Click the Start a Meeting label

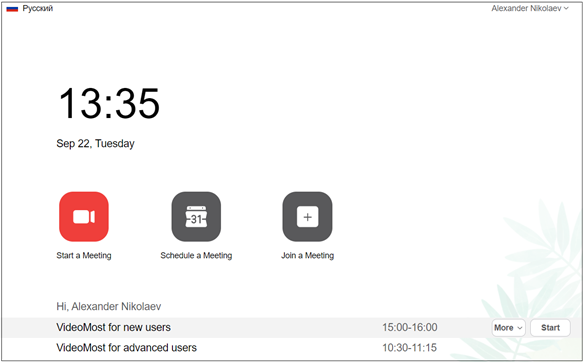pos(84,255)
